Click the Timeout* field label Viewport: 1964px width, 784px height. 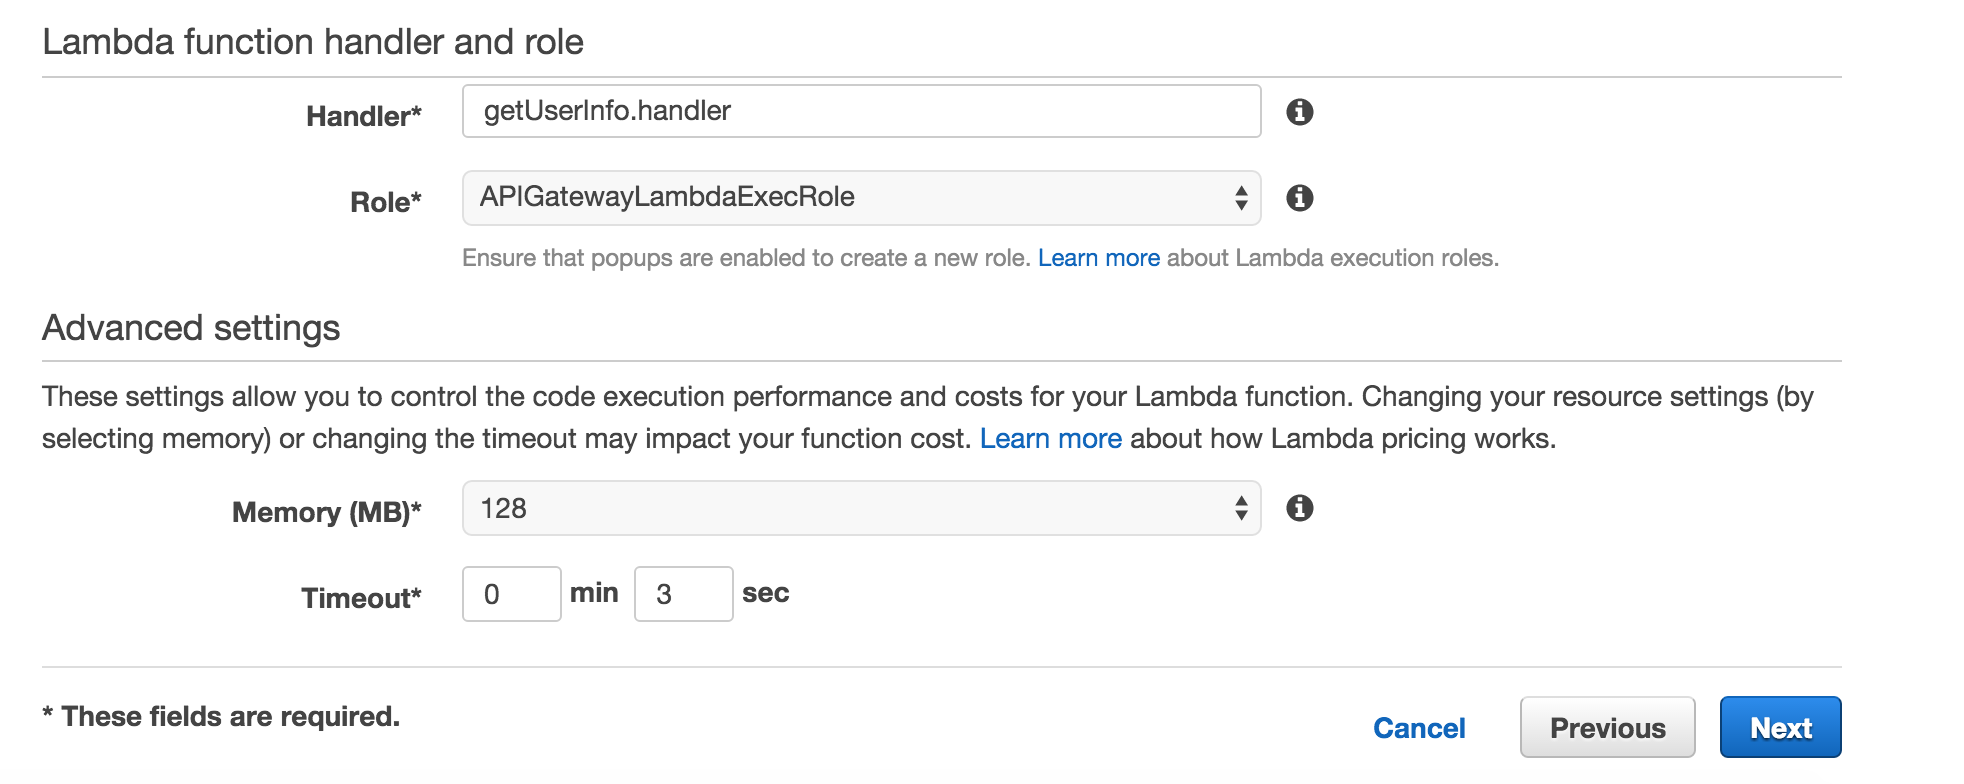click(361, 598)
